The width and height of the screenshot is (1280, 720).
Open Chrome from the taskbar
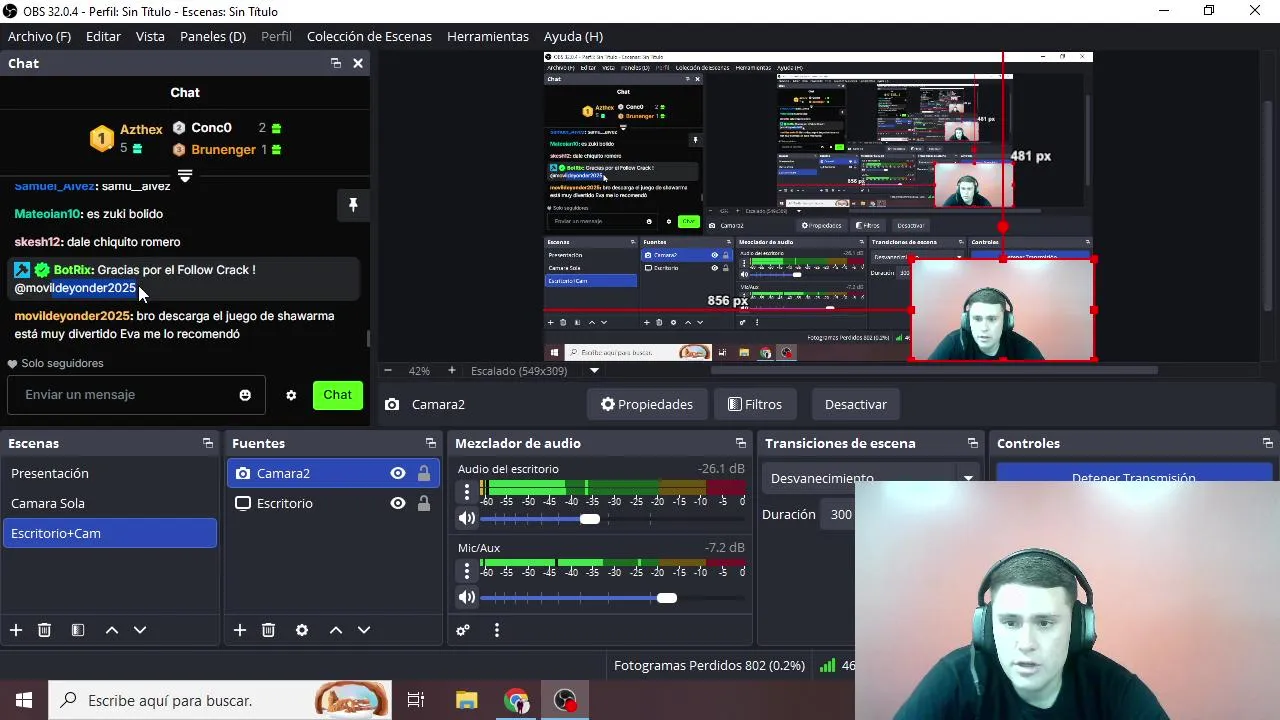pyautogui.click(x=516, y=700)
